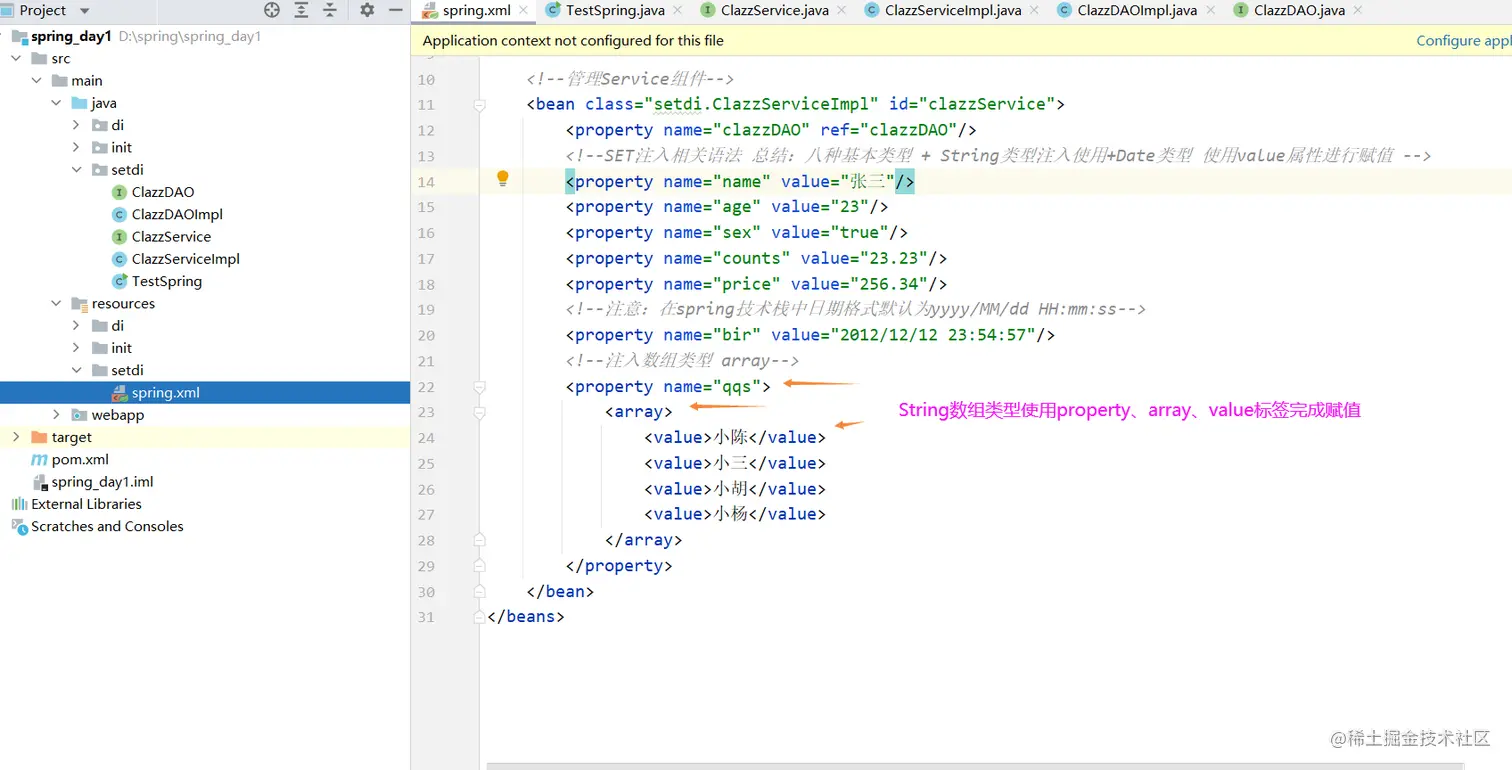Click the spring_day1 module icon
Image resolution: width=1512 pixels, height=770 pixels.
tap(19, 36)
